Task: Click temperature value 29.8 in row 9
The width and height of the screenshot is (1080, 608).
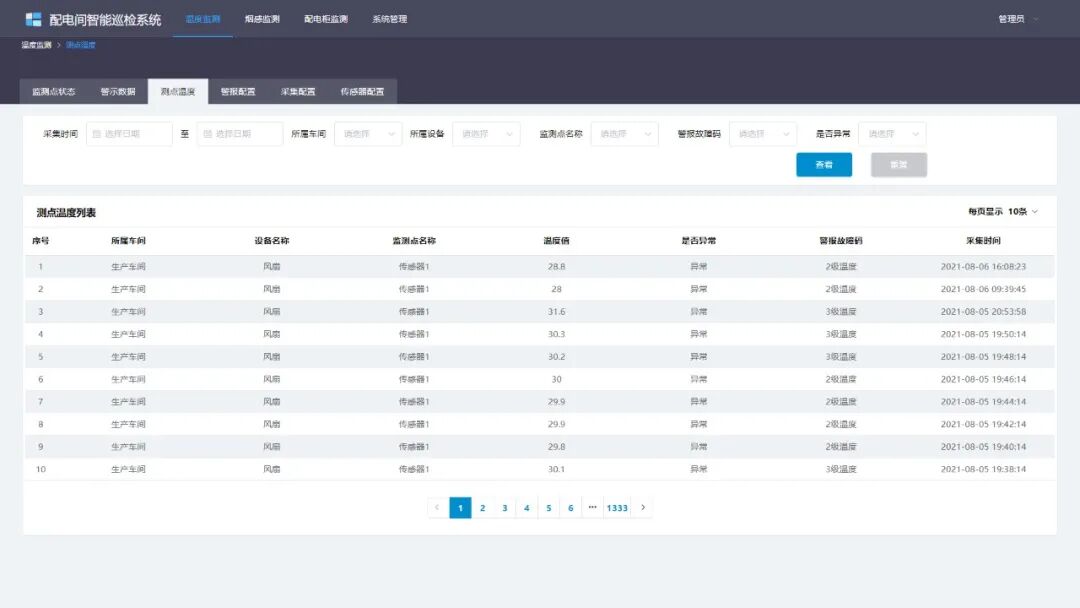Action: click(557, 447)
